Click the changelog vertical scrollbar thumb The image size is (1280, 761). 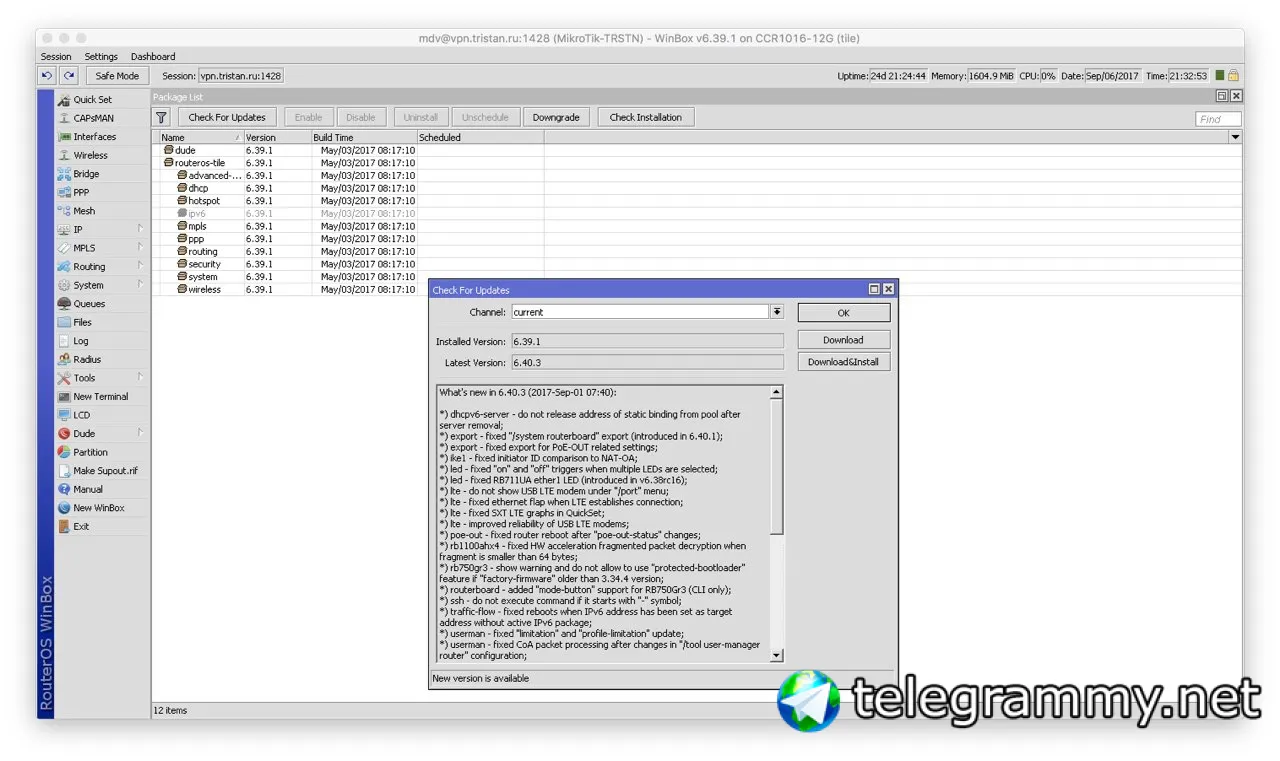coord(777,466)
